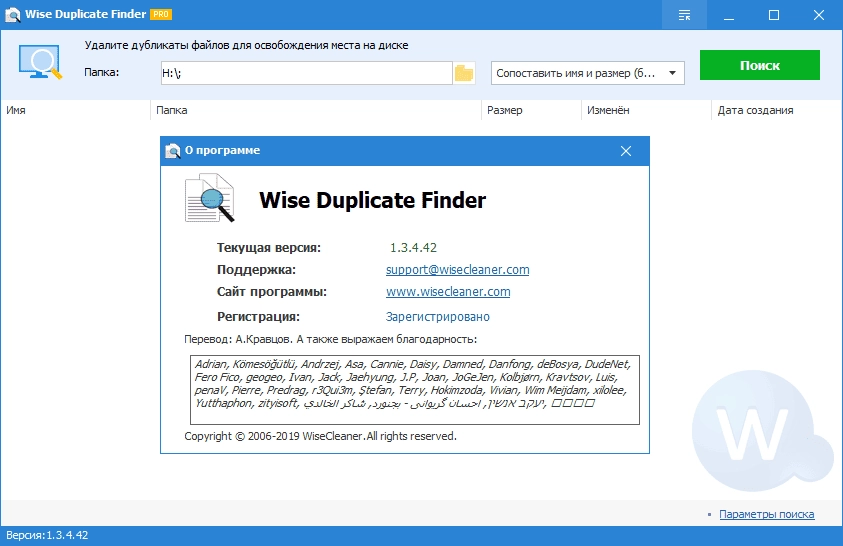Click the Wise Duplicate Finder heading in dialog

[373, 200]
